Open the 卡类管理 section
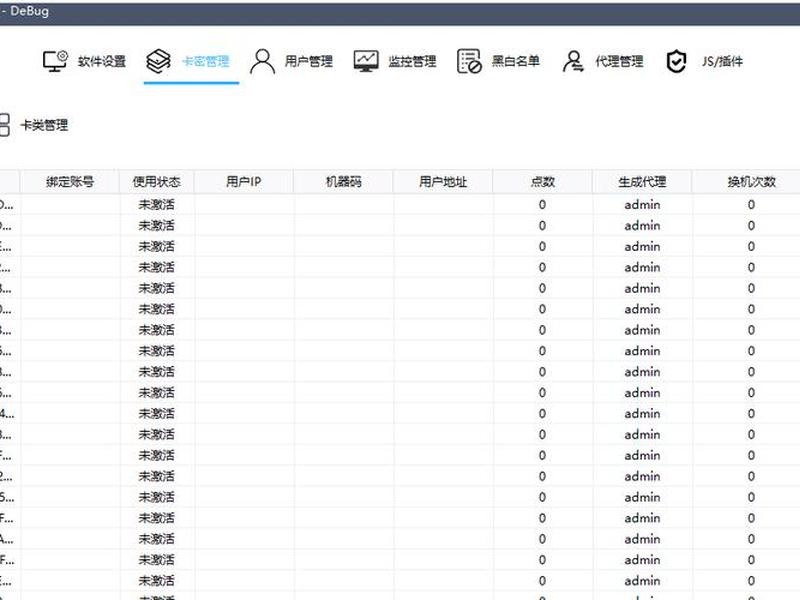Viewport: 800px width, 600px height. click(44, 125)
